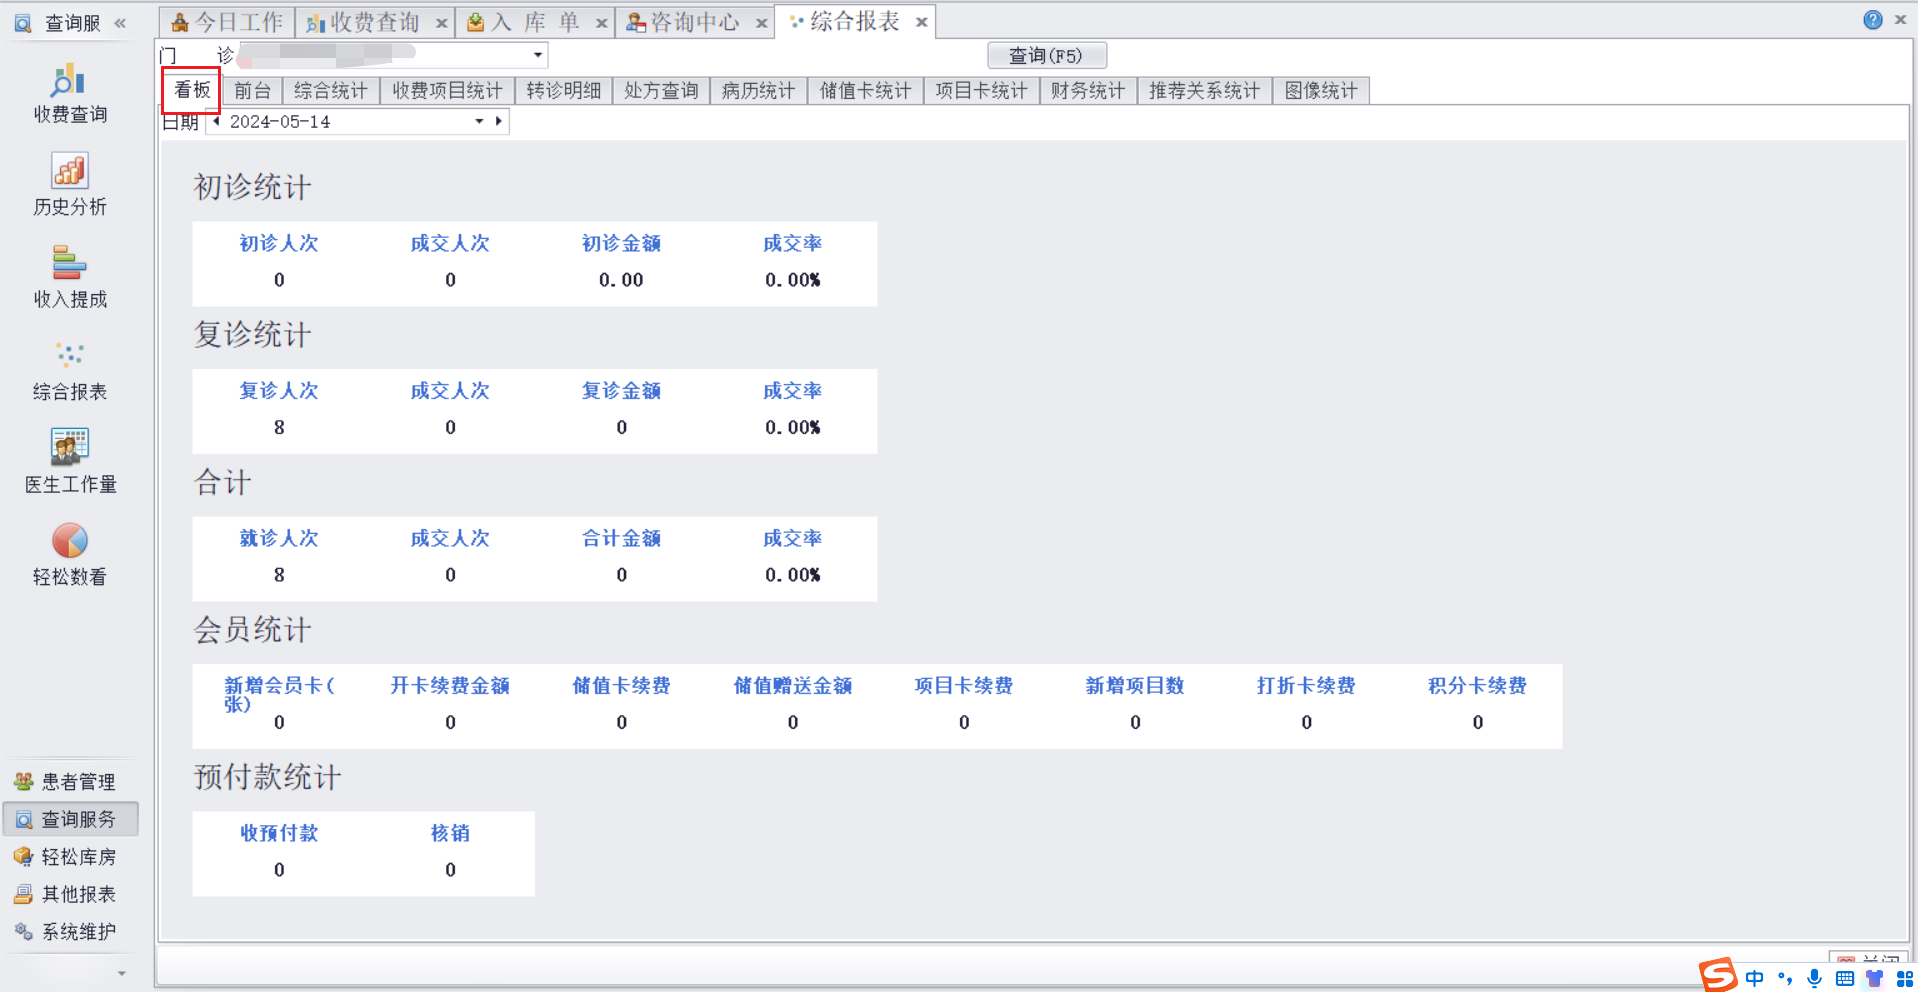Click the 复诊人次 value 8
This screenshot has height=992, width=1918.
coord(279,427)
